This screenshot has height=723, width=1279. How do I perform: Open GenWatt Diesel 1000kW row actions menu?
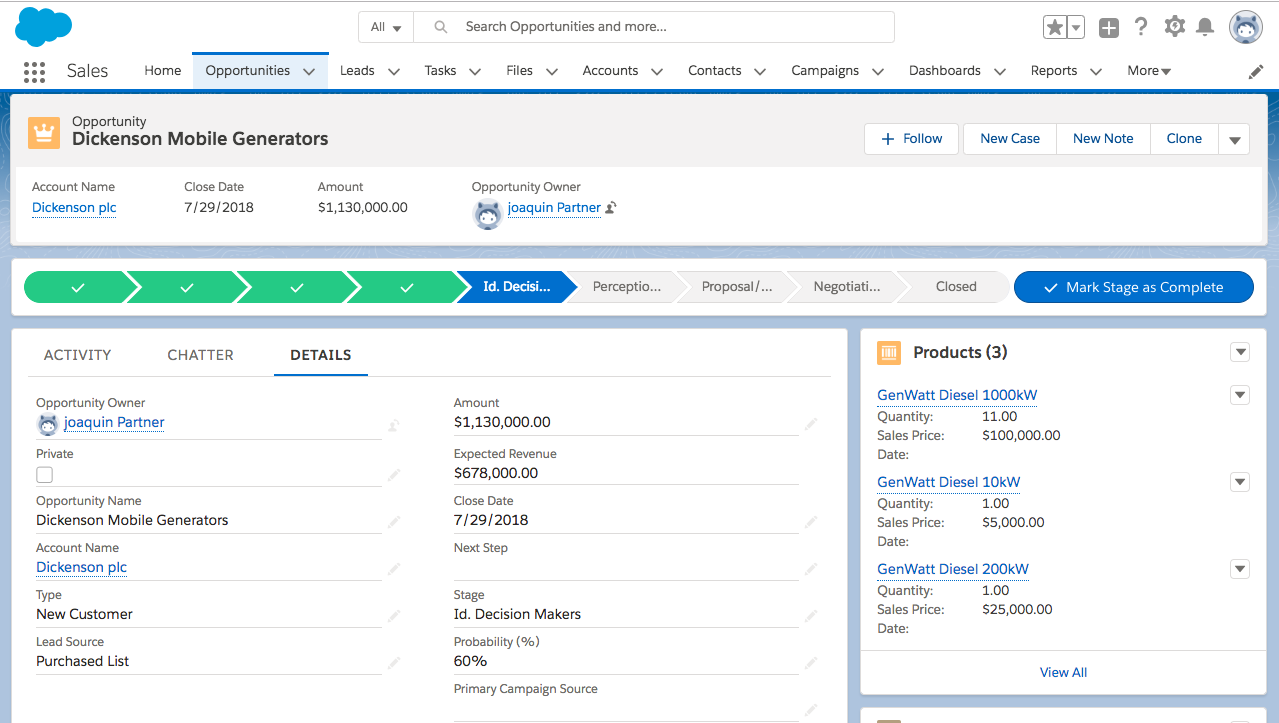click(x=1240, y=395)
